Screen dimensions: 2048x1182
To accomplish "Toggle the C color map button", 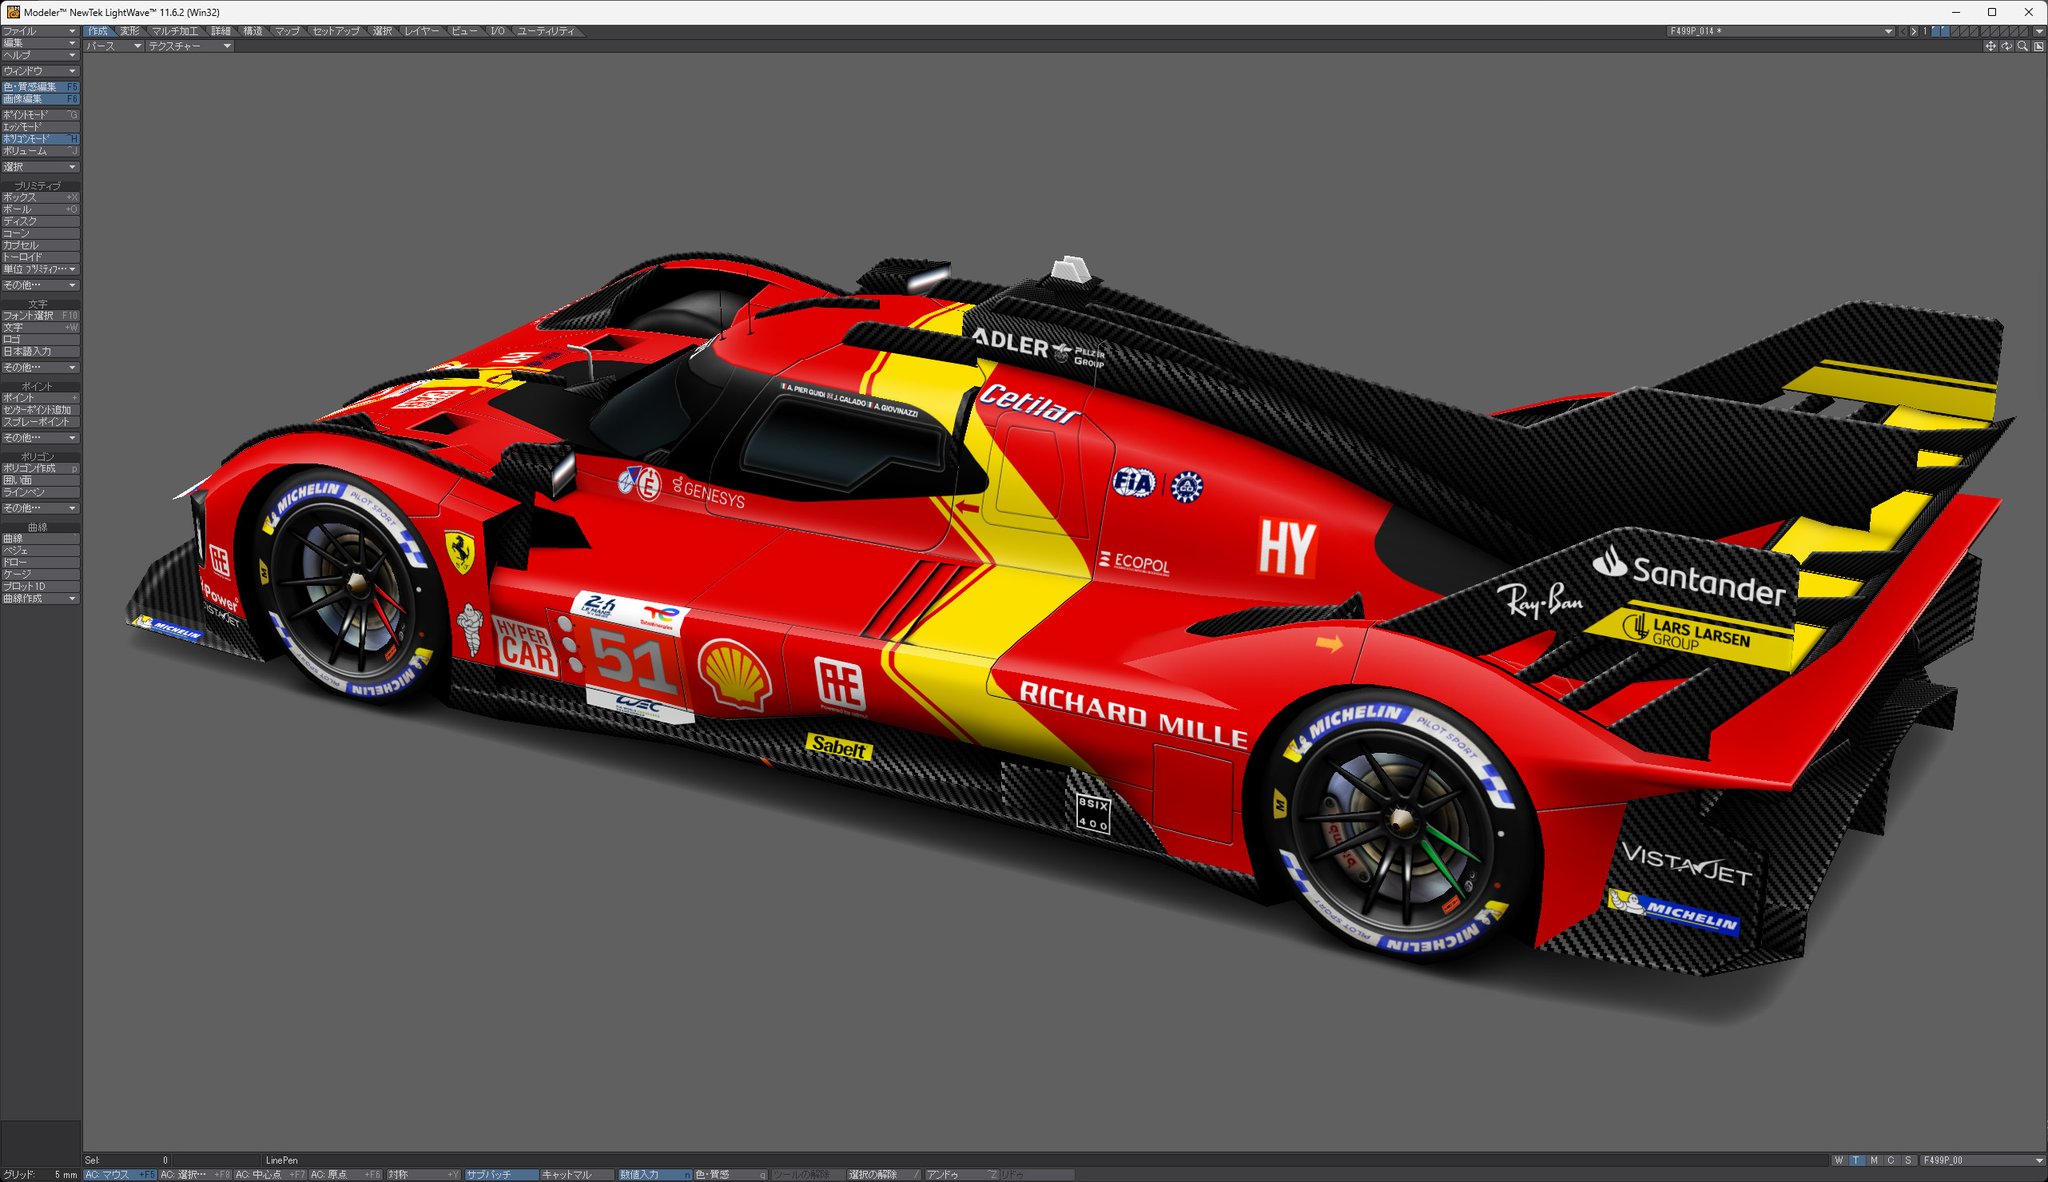I will [1891, 1160].
